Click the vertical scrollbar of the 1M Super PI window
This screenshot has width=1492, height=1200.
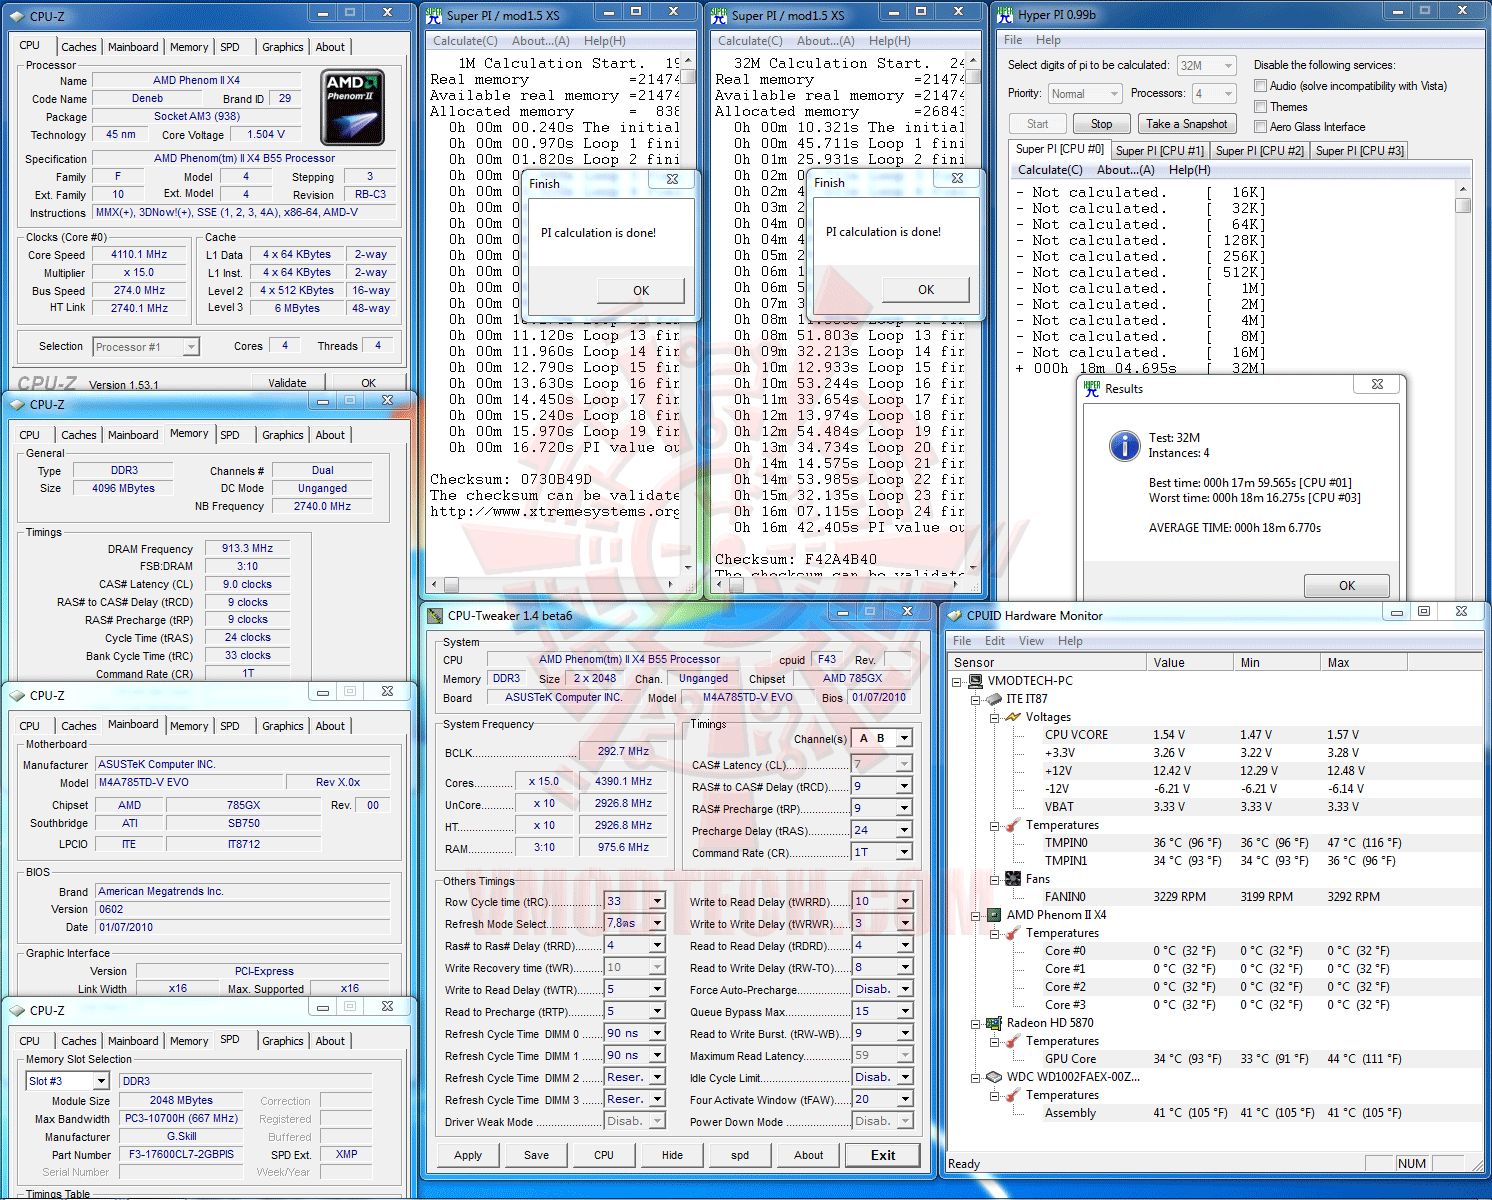689,314
